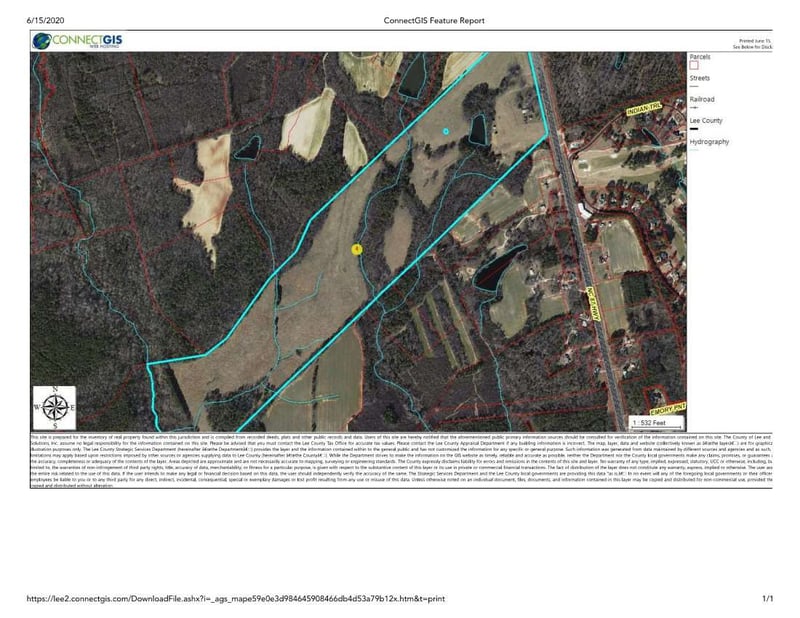Click the compass rose on the map
Screen dimensions: 800x618
55,407
